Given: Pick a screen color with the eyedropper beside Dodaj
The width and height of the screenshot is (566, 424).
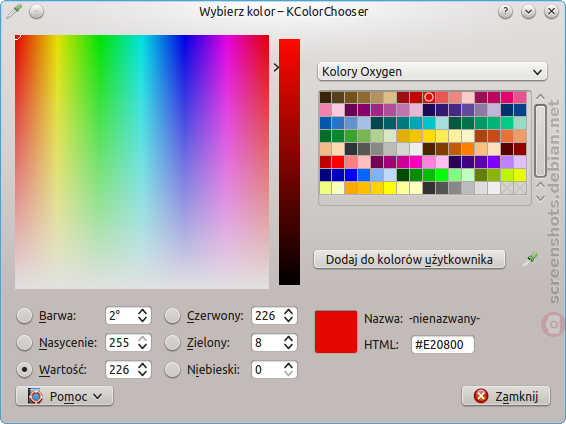Looking at the screenshot, I should 530,259.
